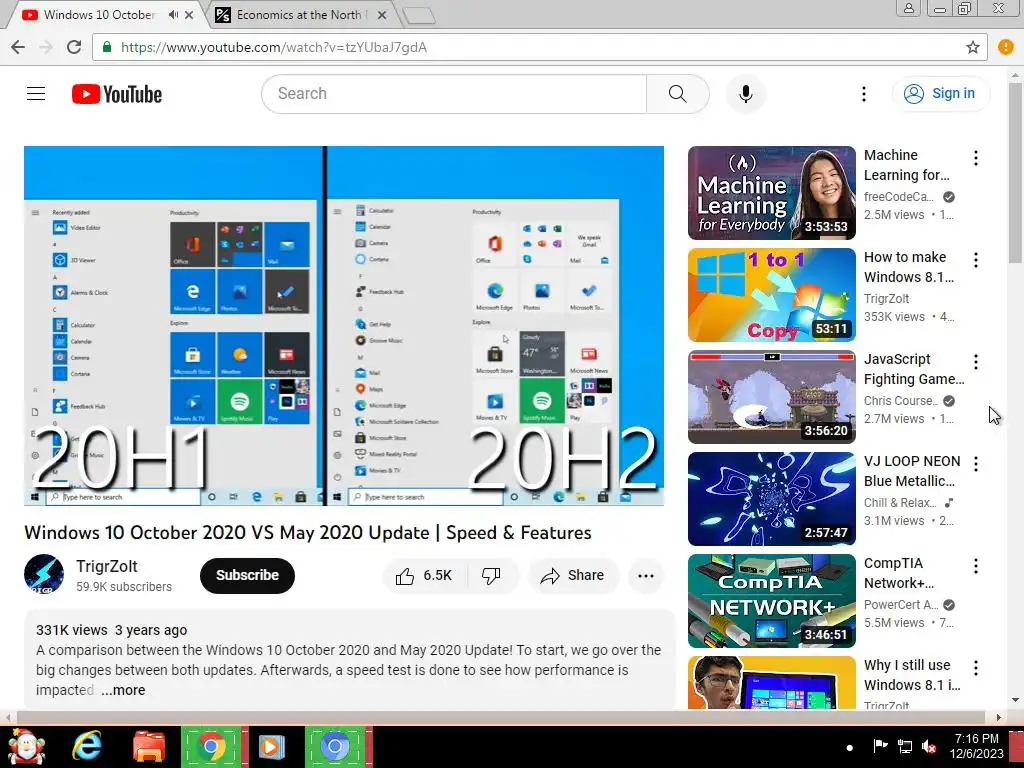Select the Windows 10 October tab
The height and width of the screenshot is (768, 1024).
point(99,14)
